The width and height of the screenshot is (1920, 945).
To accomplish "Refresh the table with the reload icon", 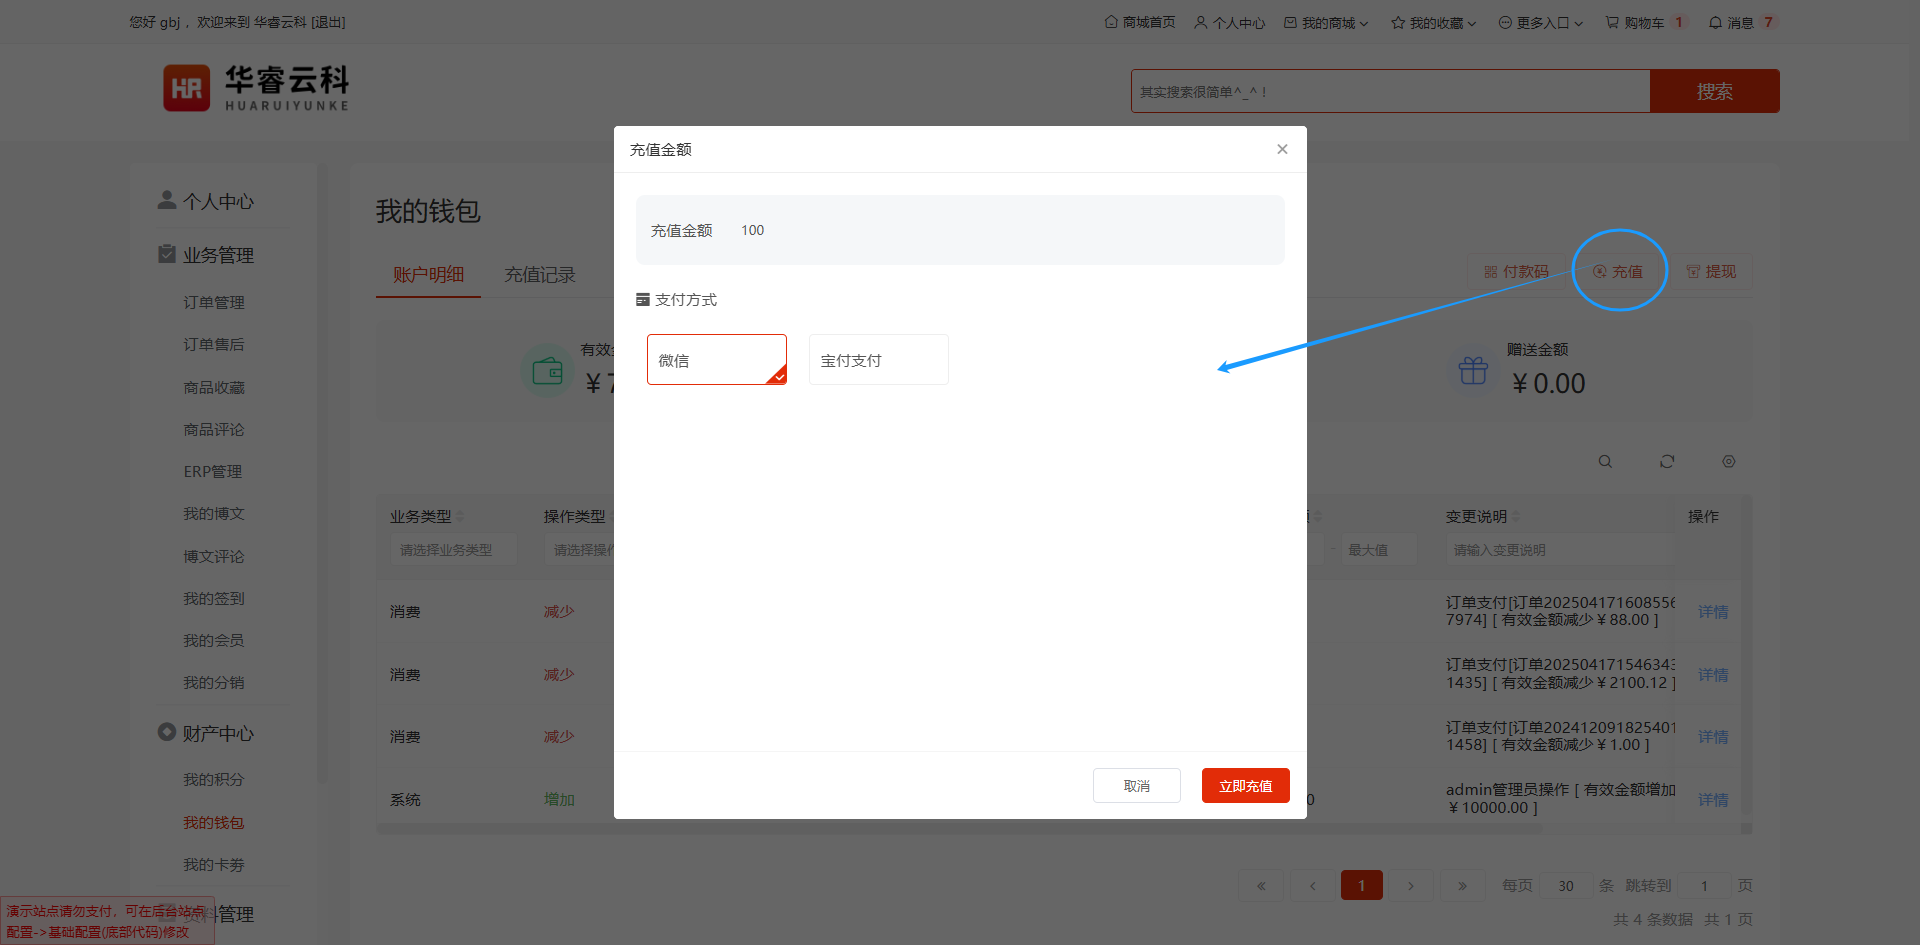I will pos(1667,462).
